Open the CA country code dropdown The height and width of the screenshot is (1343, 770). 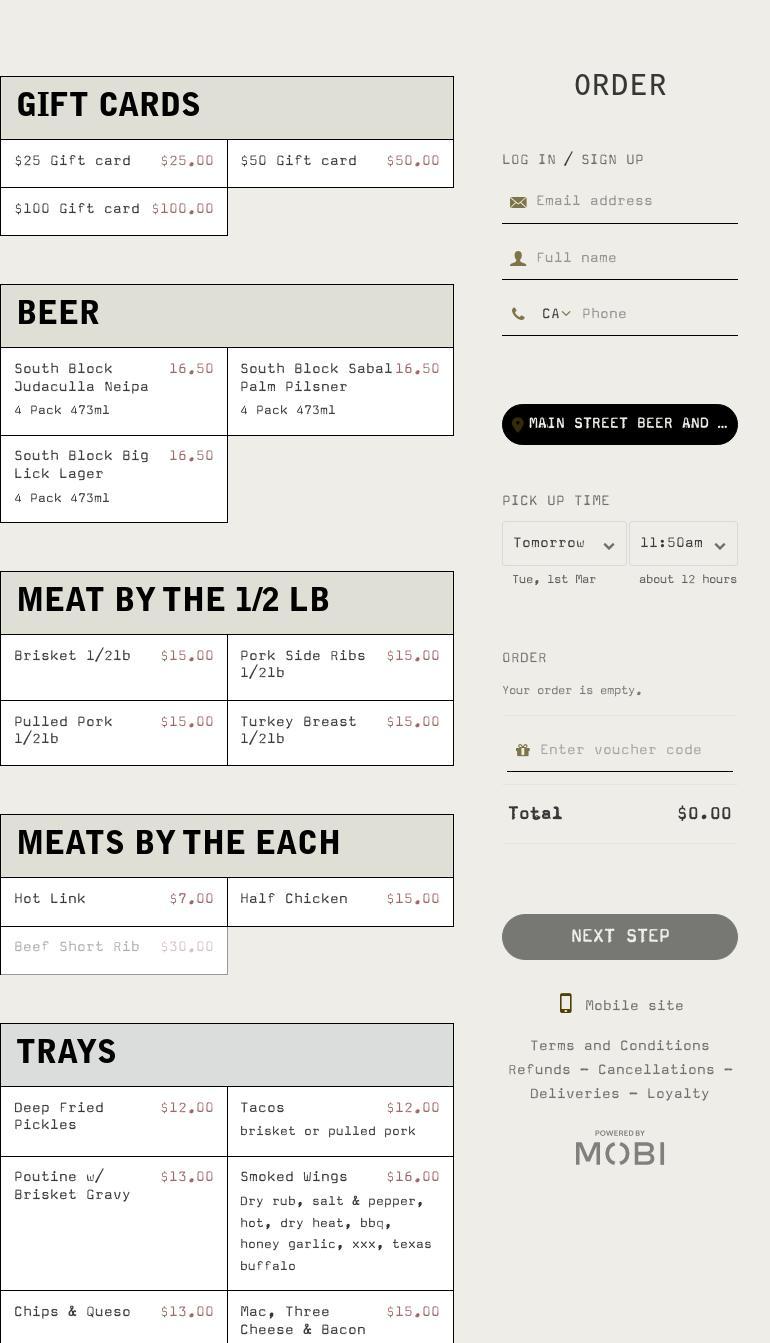[x=556, y=314]
